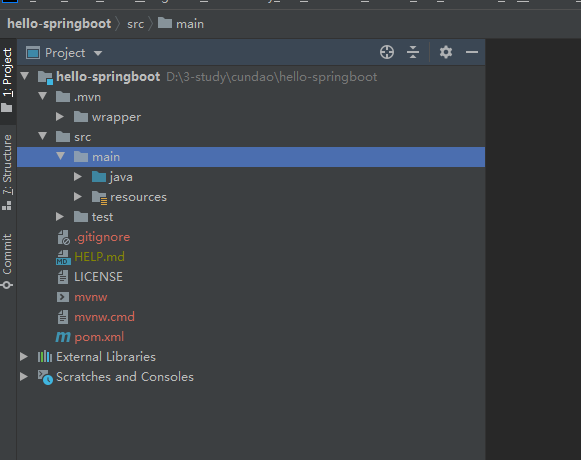The width and height of the screenshot is (581, 460).
Task: Select the mvnw script file
Action: [90, 297]
